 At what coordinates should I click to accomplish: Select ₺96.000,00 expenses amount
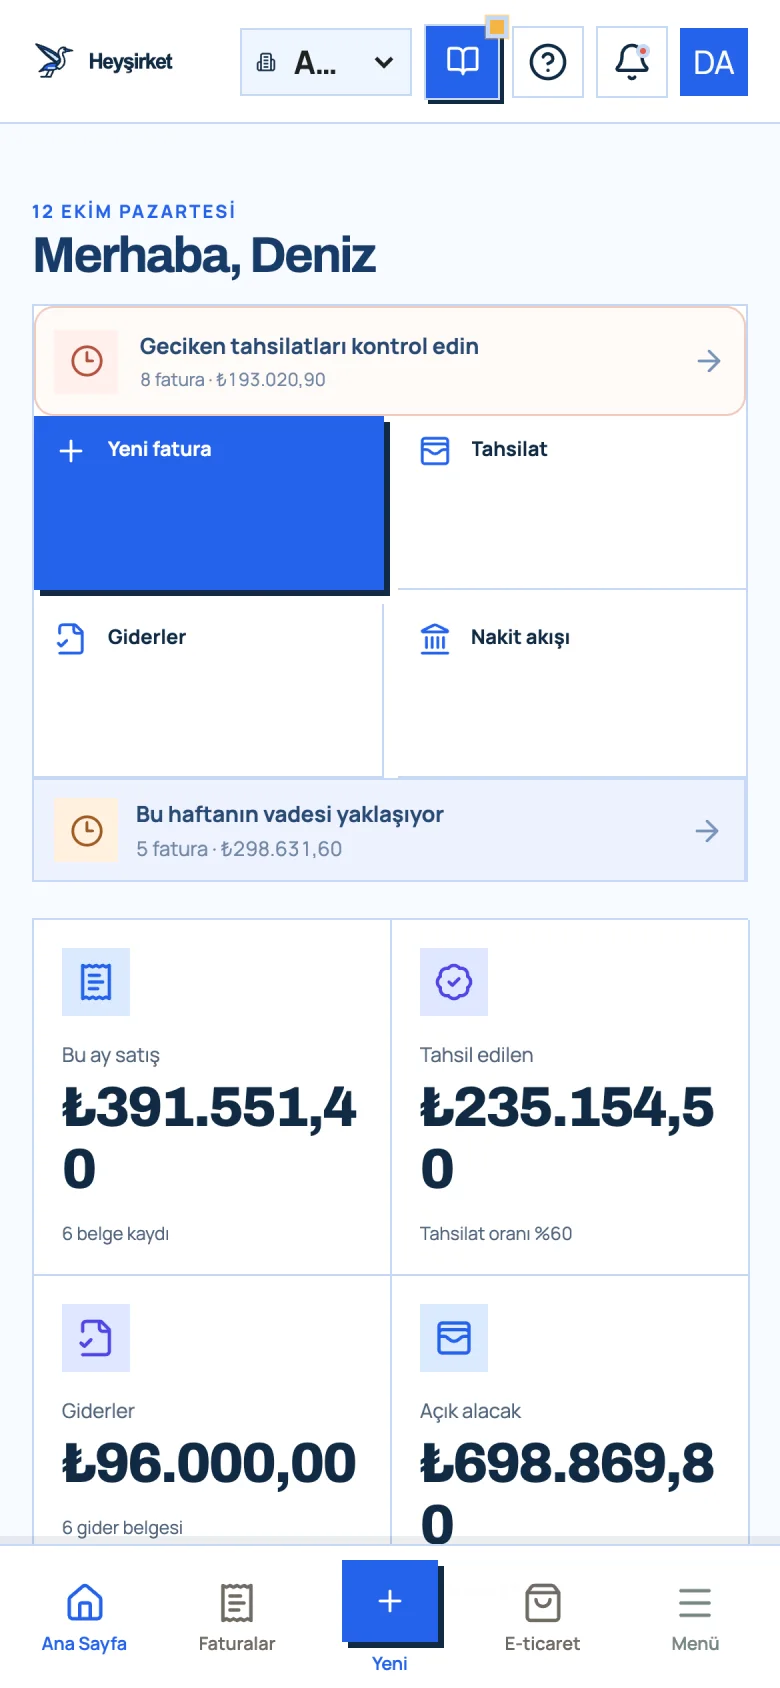point(209,1463)
